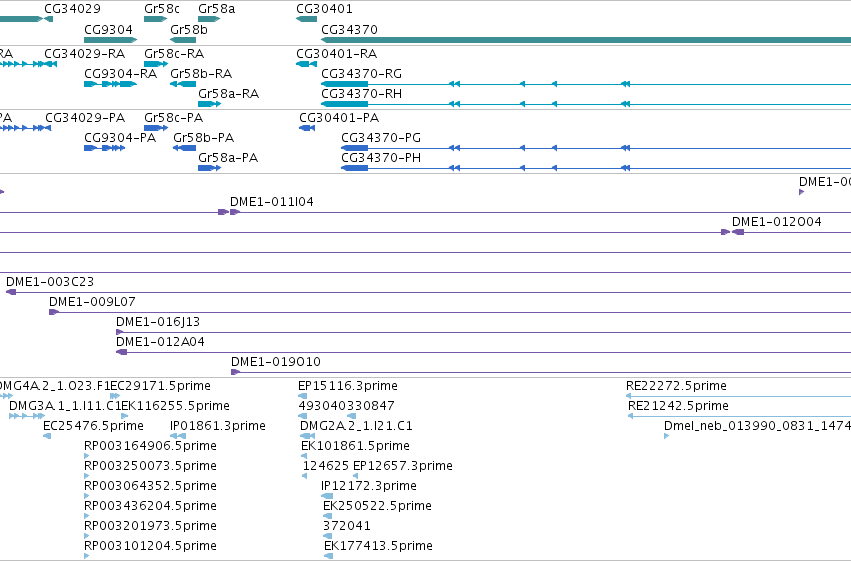
Task: Select EST IP12172.3prime
Action: tap(369, 486)
